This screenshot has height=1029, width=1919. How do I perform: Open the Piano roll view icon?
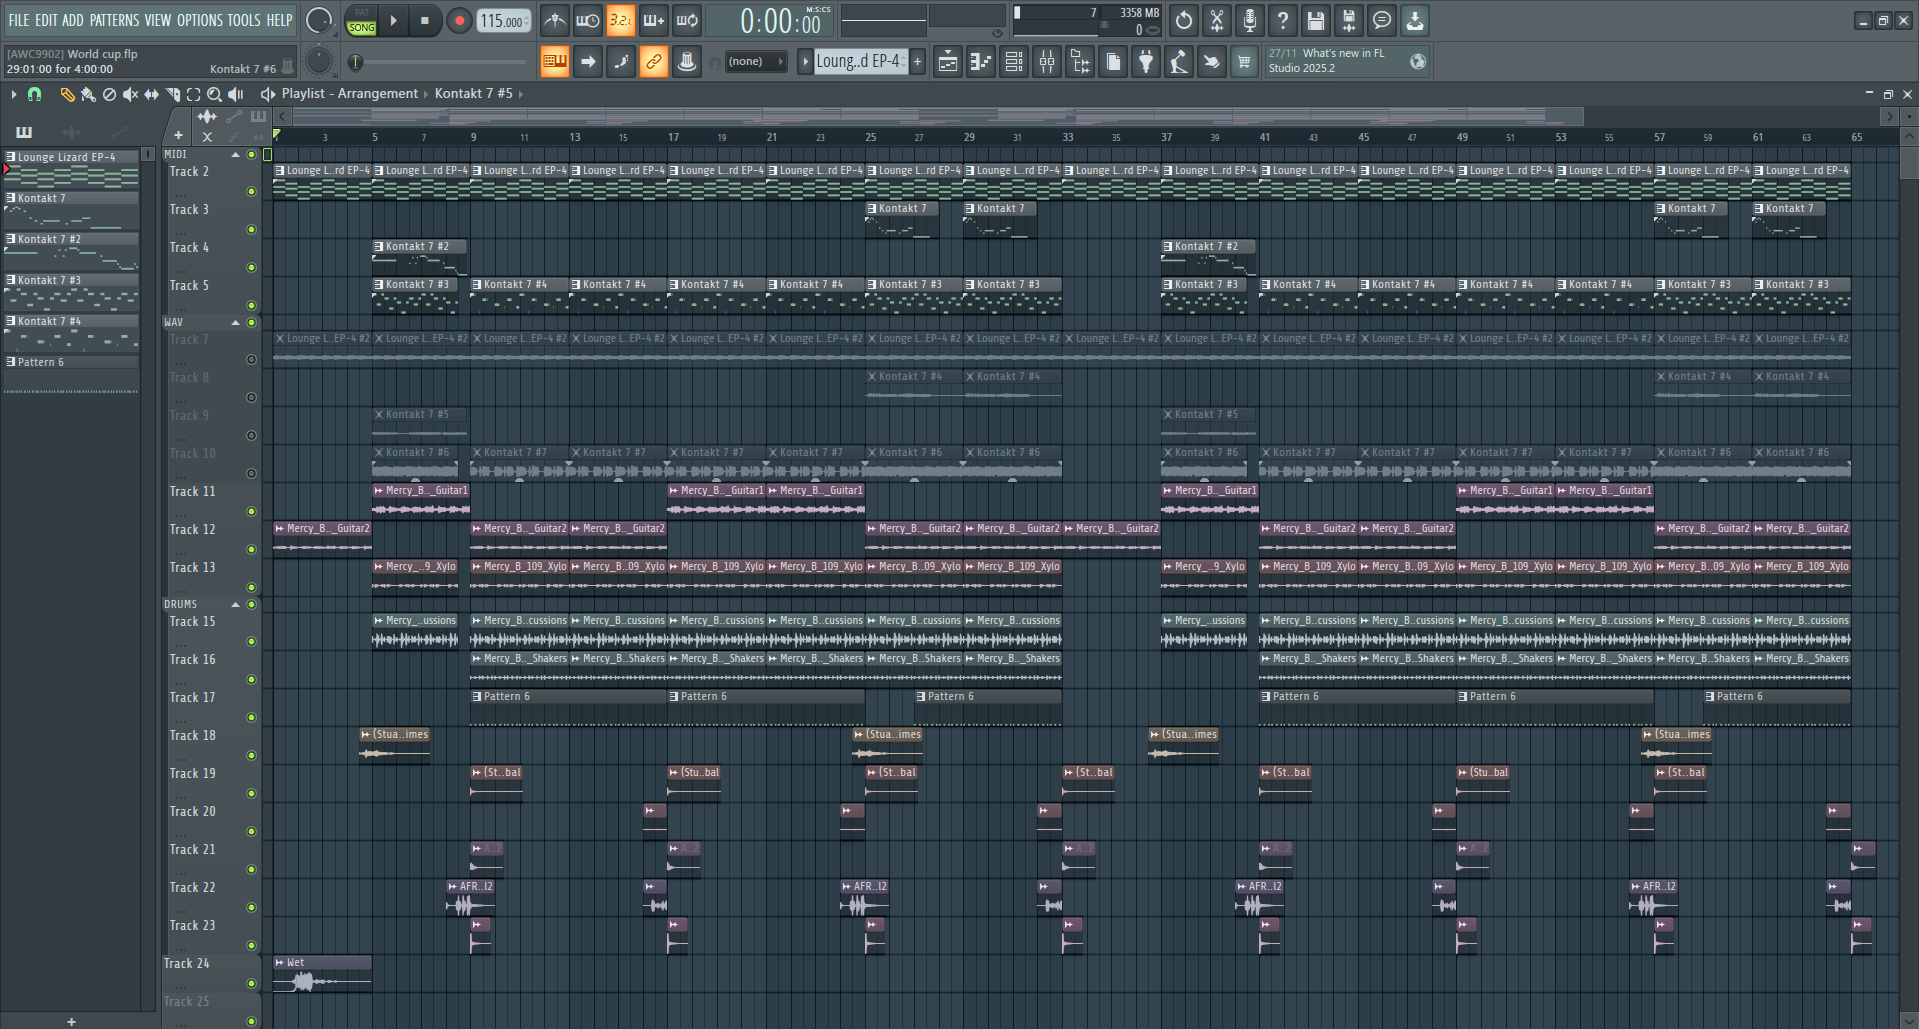pyautogui.click(x=981, y=61)
